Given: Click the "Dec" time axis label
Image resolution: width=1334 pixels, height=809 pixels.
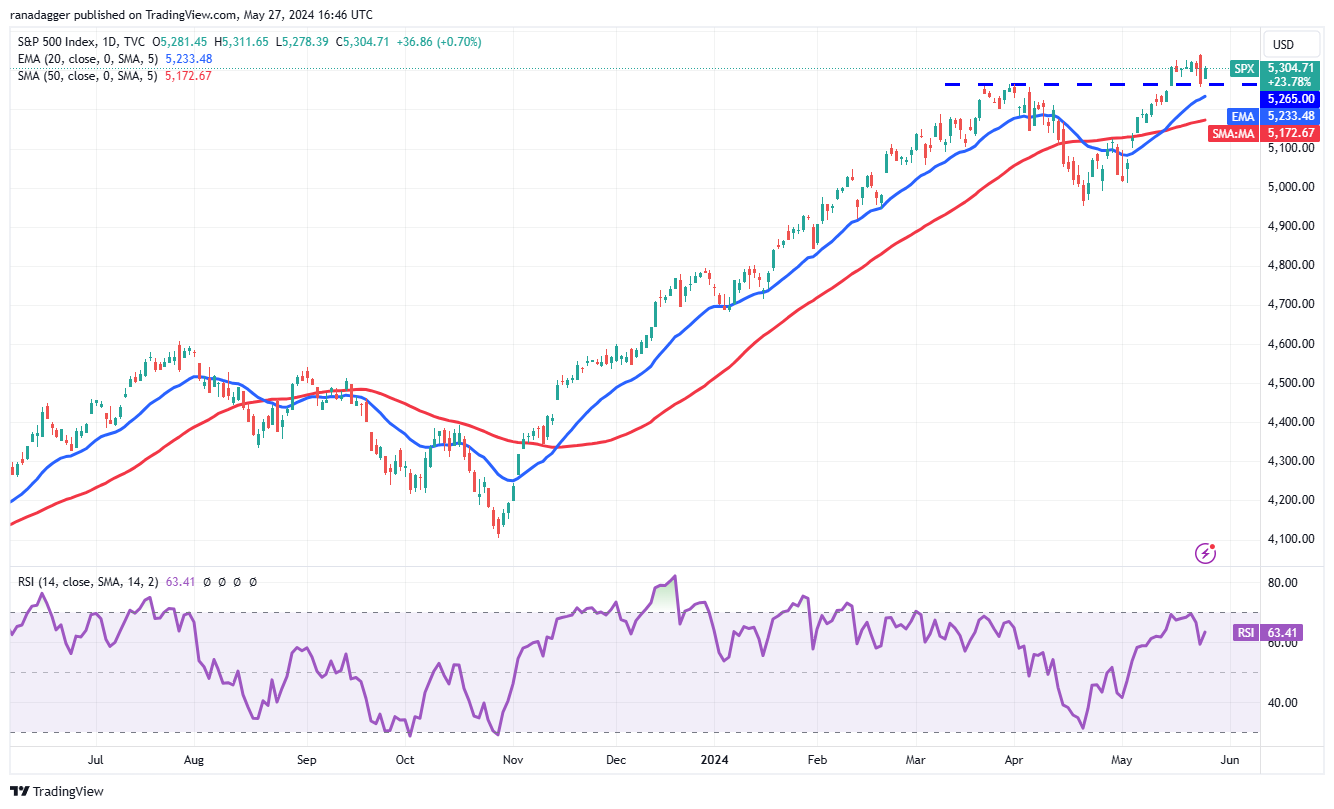Looking at the screenshot, I should pyautogui.click(x=616, y=760).
